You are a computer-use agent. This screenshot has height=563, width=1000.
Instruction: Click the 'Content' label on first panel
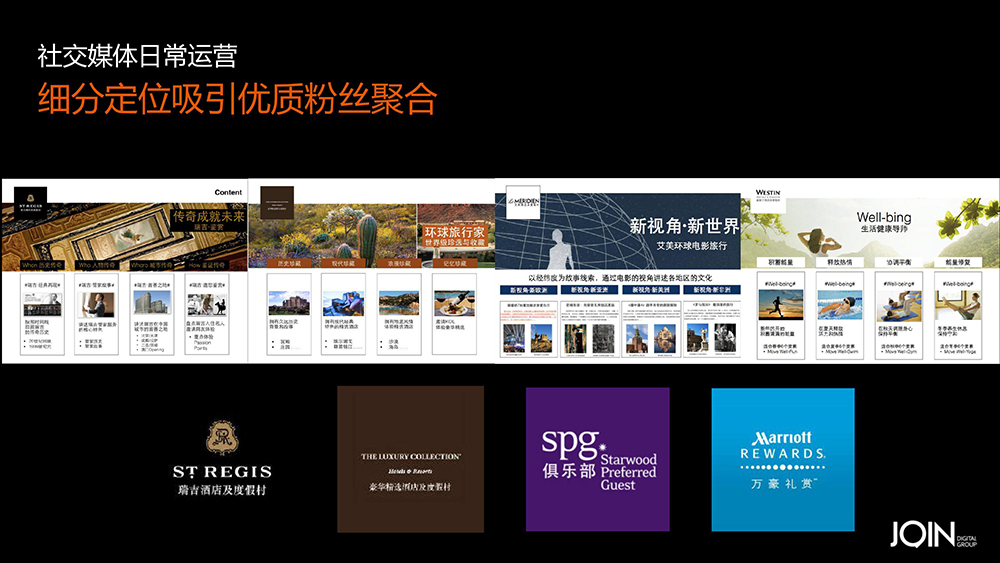pos(228,192)
